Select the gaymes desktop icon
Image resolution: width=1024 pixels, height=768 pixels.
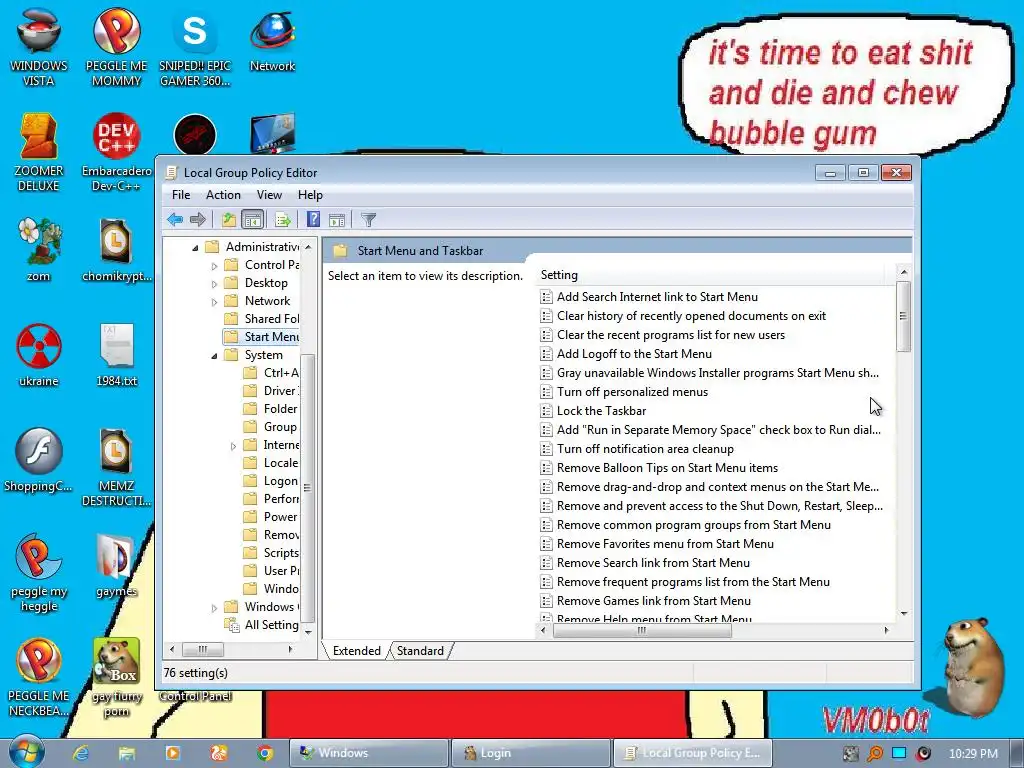pyautogui.click(x=116, y=566)
